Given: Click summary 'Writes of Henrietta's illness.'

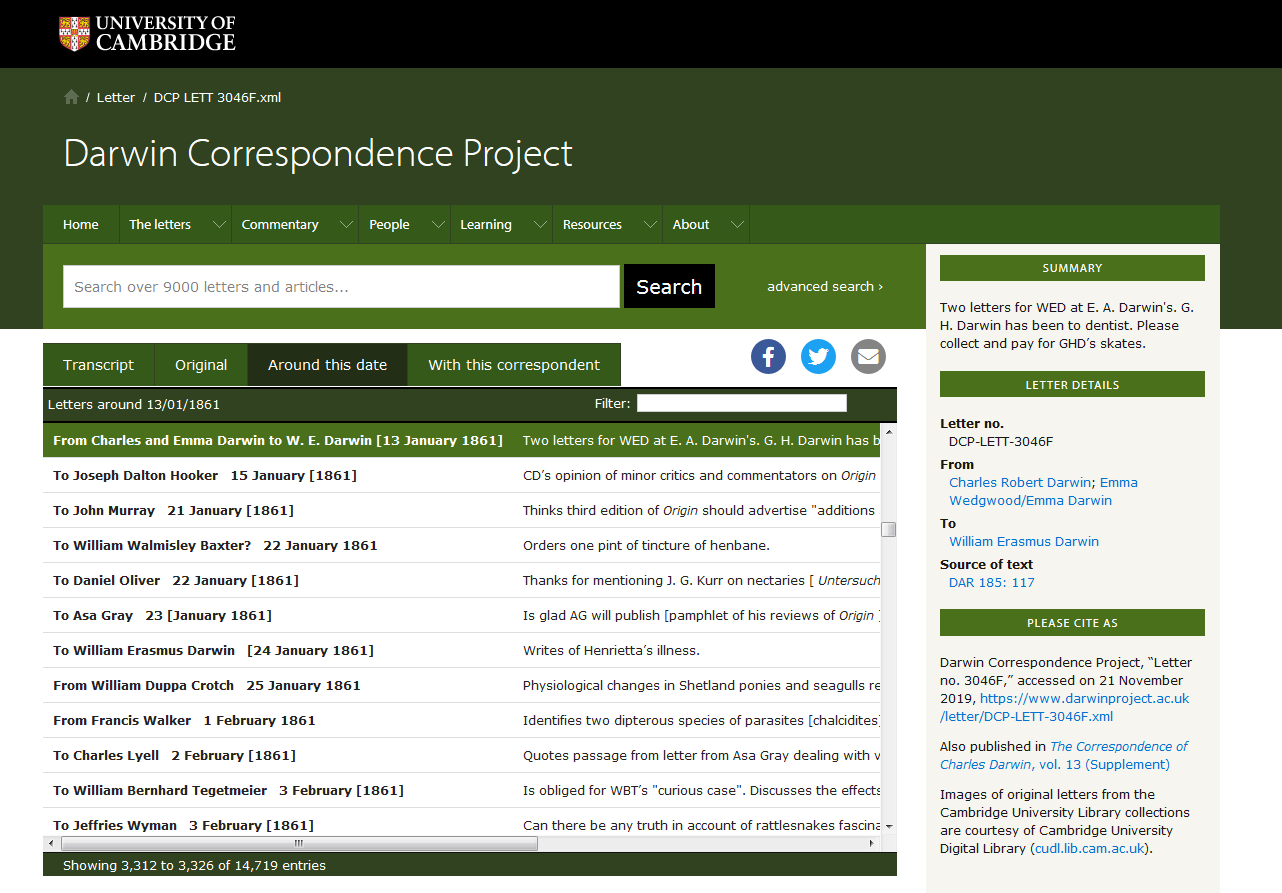Looking at the screenshot, I should [611, 650].
